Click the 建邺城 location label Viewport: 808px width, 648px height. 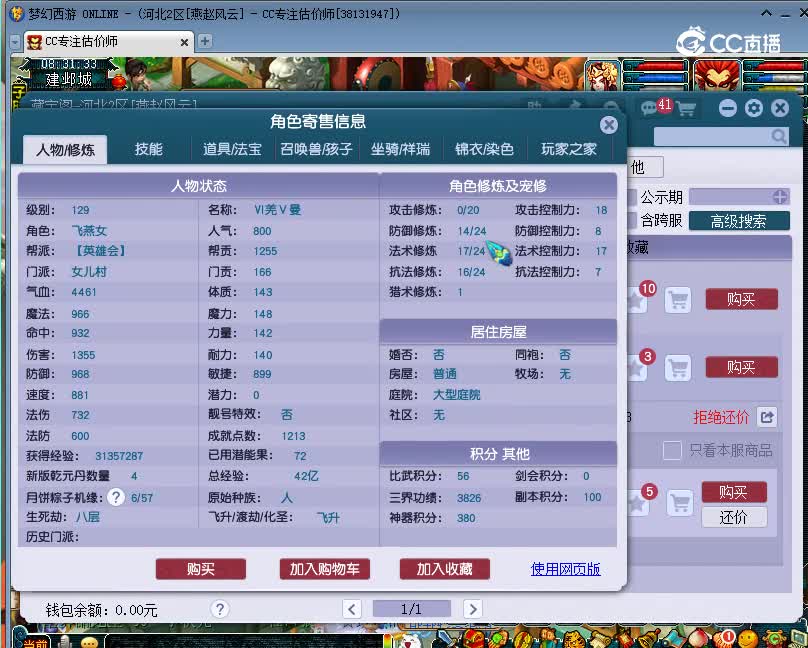point(69,79)
